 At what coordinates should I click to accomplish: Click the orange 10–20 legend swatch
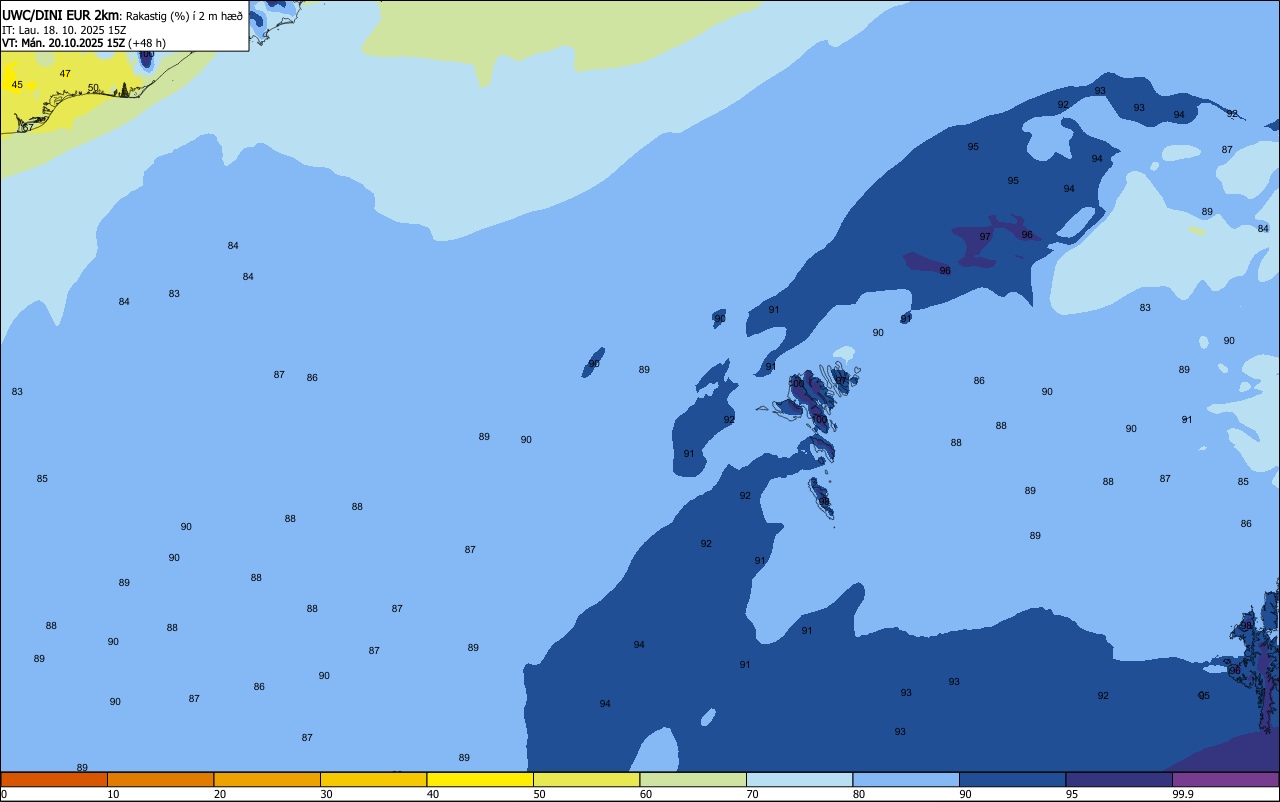160,779
